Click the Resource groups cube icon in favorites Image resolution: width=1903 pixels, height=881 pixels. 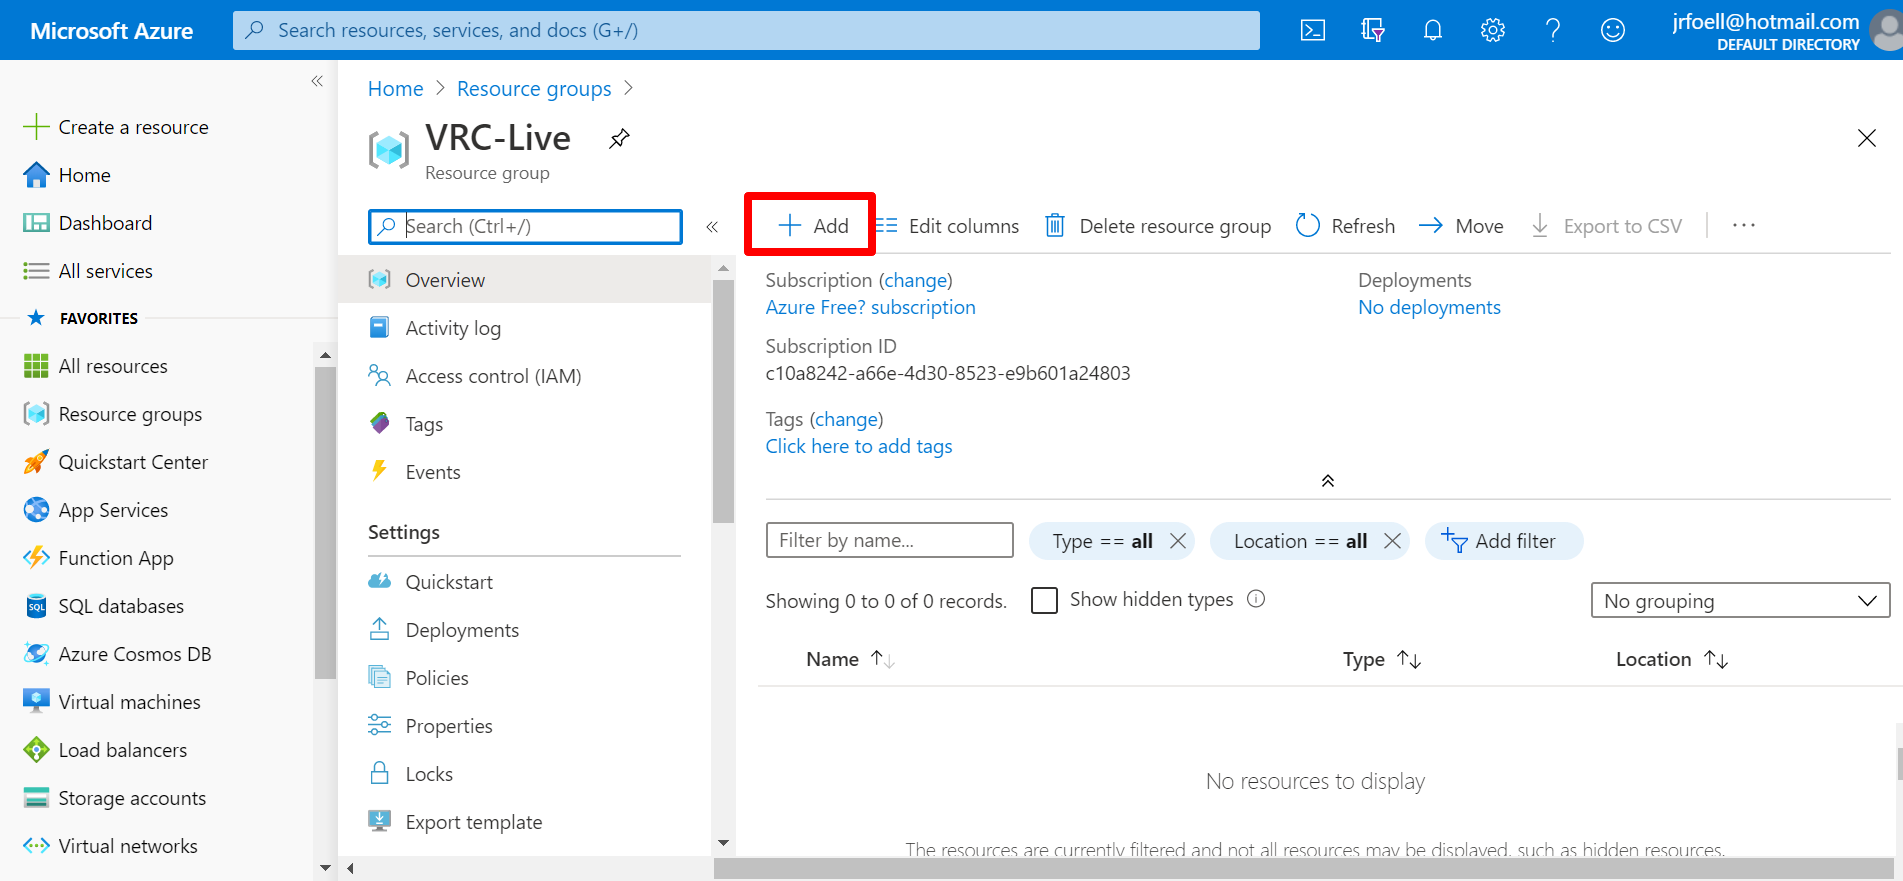[36, 414]
